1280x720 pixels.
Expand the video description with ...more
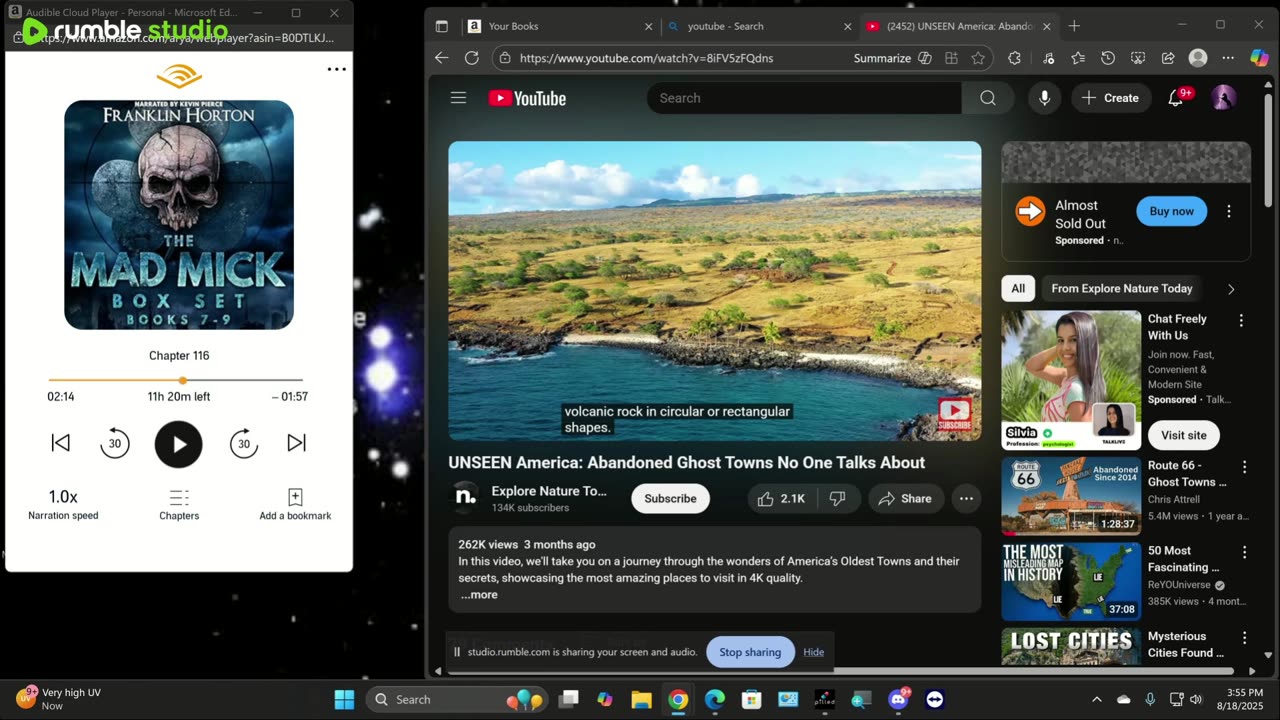(479, 595)
